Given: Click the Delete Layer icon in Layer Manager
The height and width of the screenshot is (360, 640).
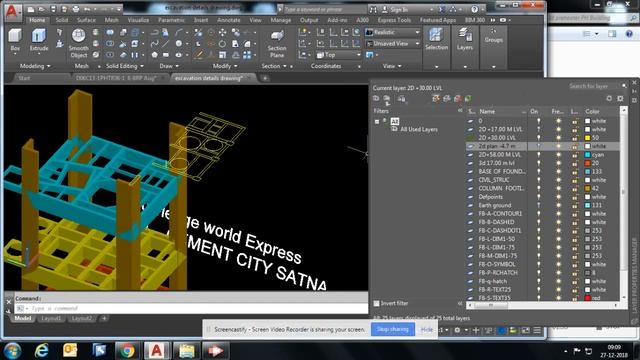Looking at the screenshot, I should point(458,98).
